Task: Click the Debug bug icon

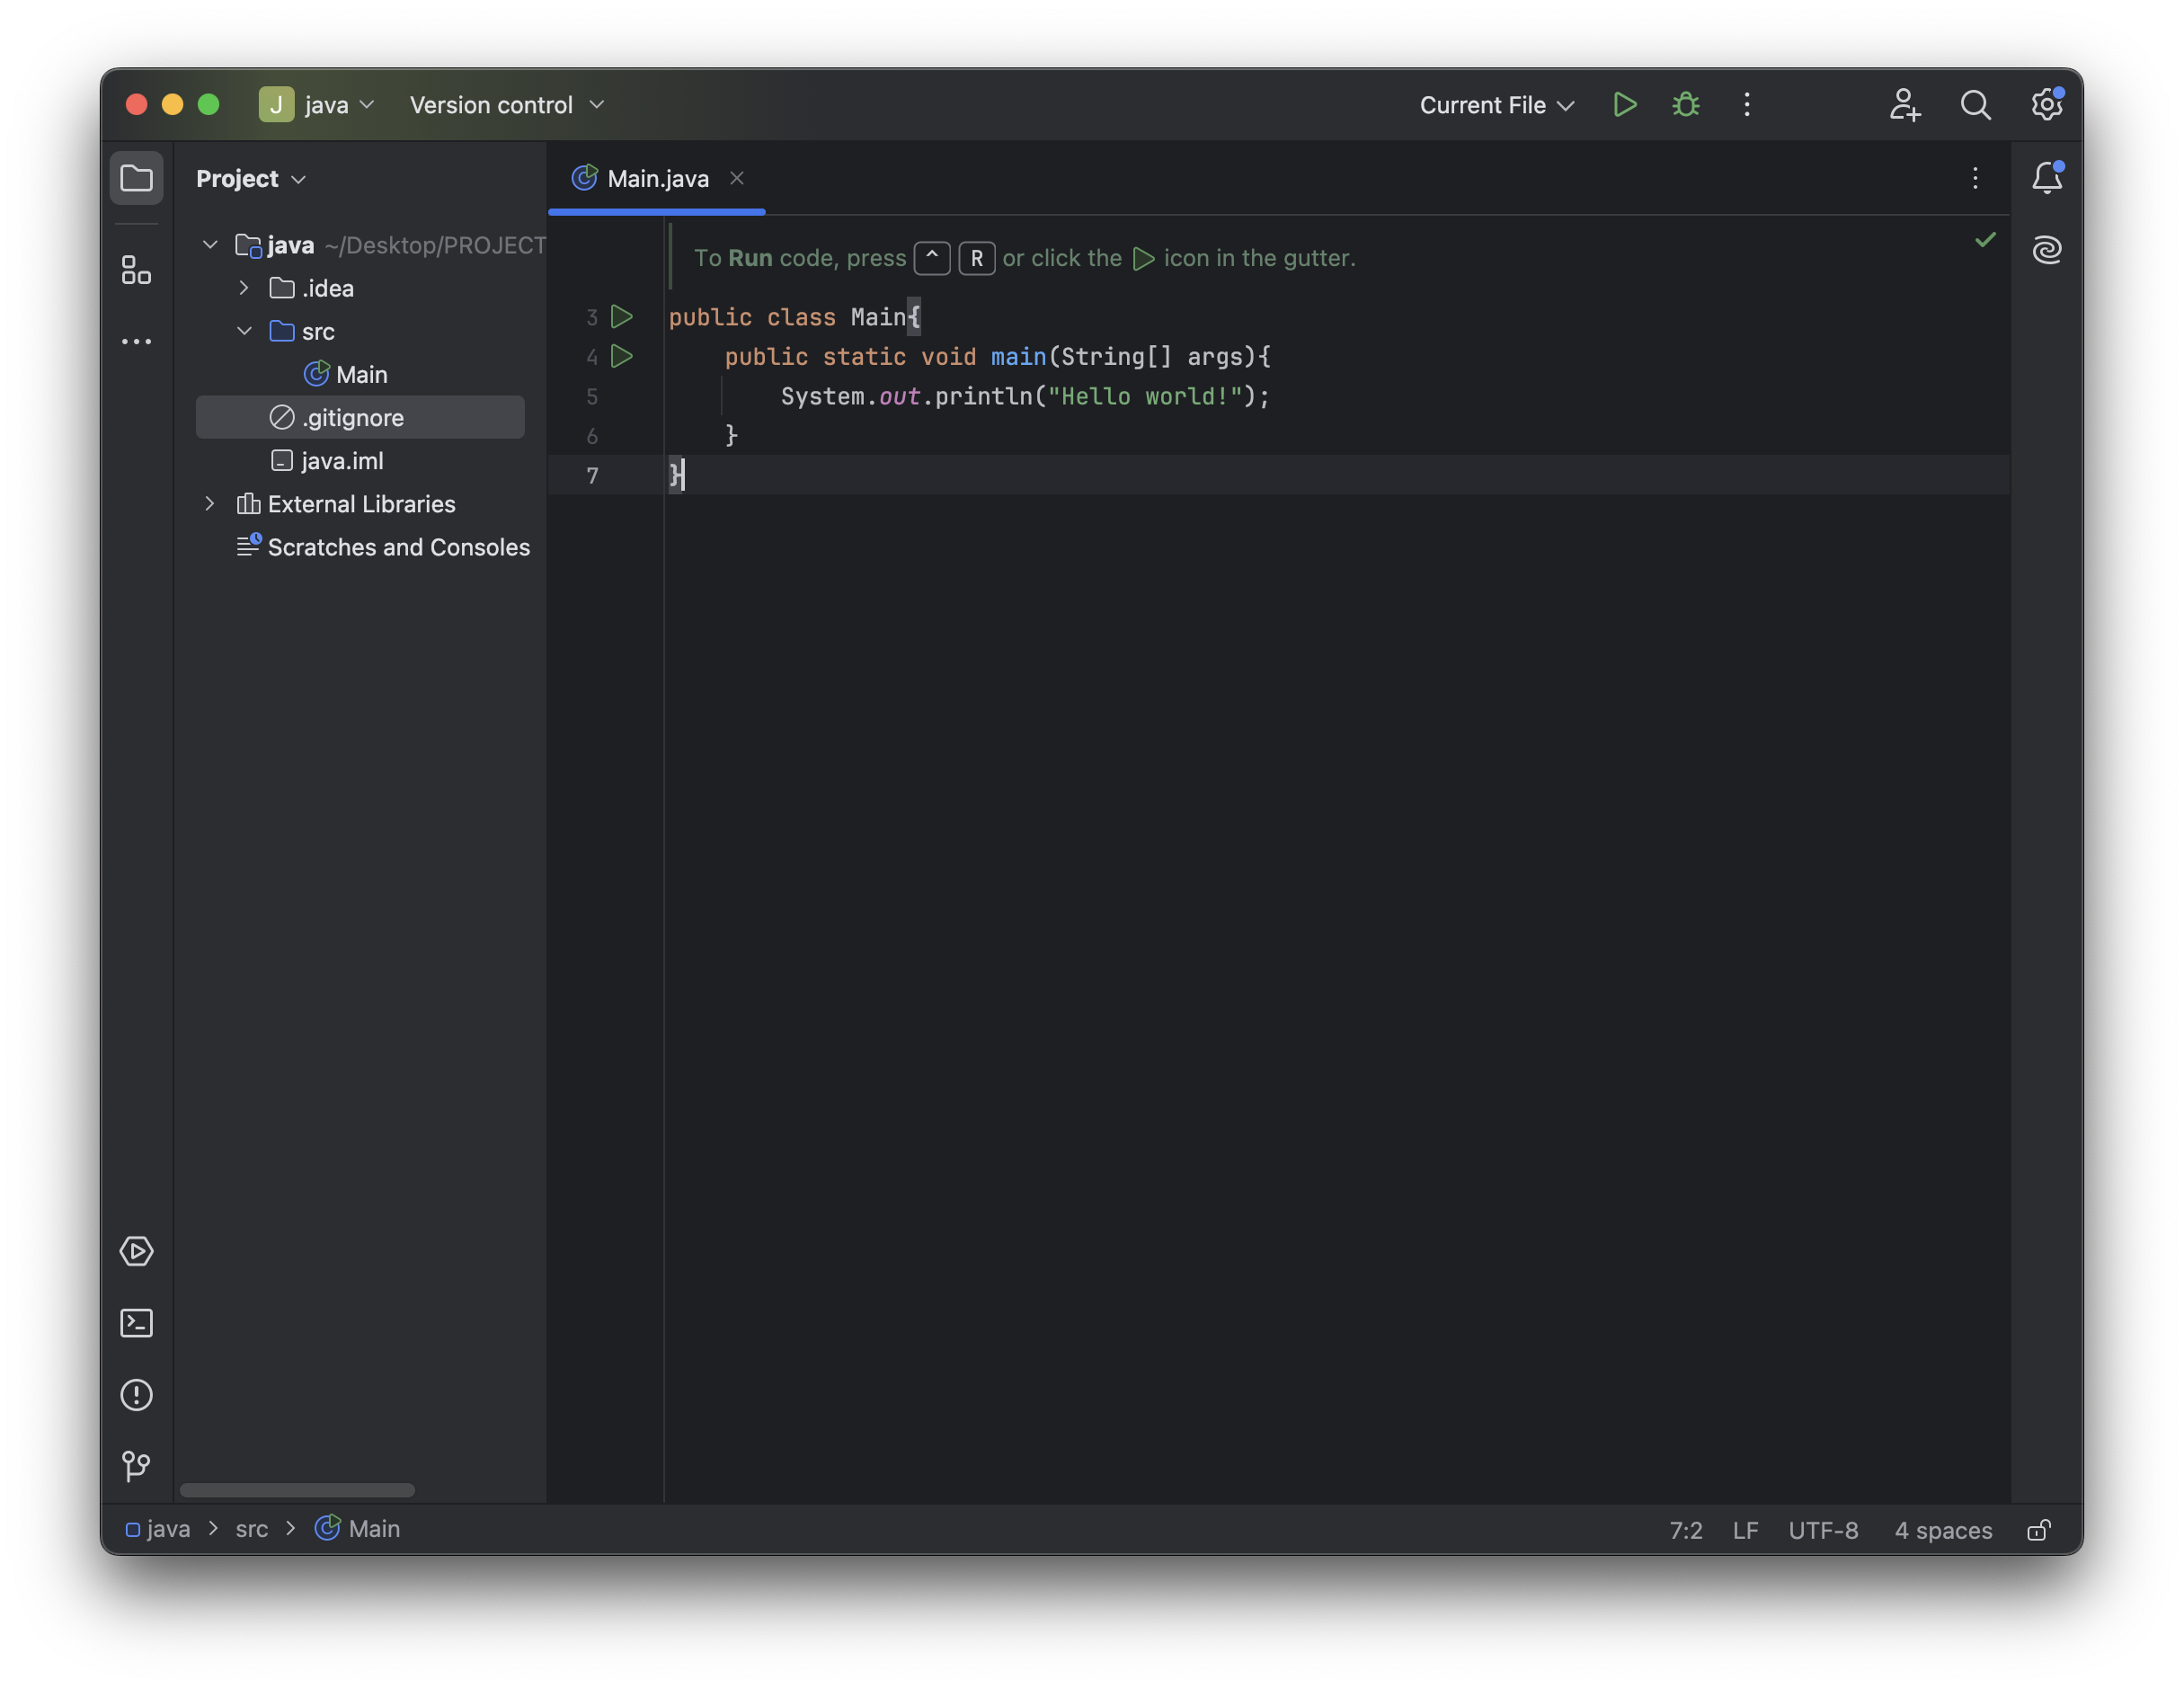Action: [x=1686, y=105]
